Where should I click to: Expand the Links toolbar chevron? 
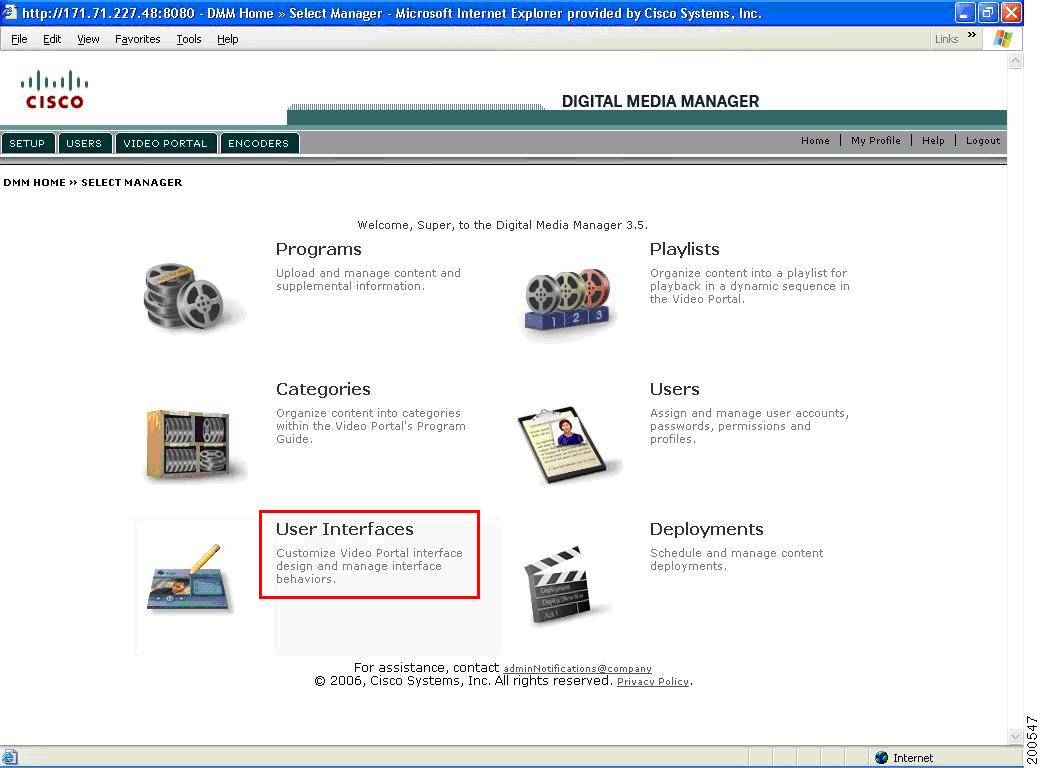tap(972, 35)
